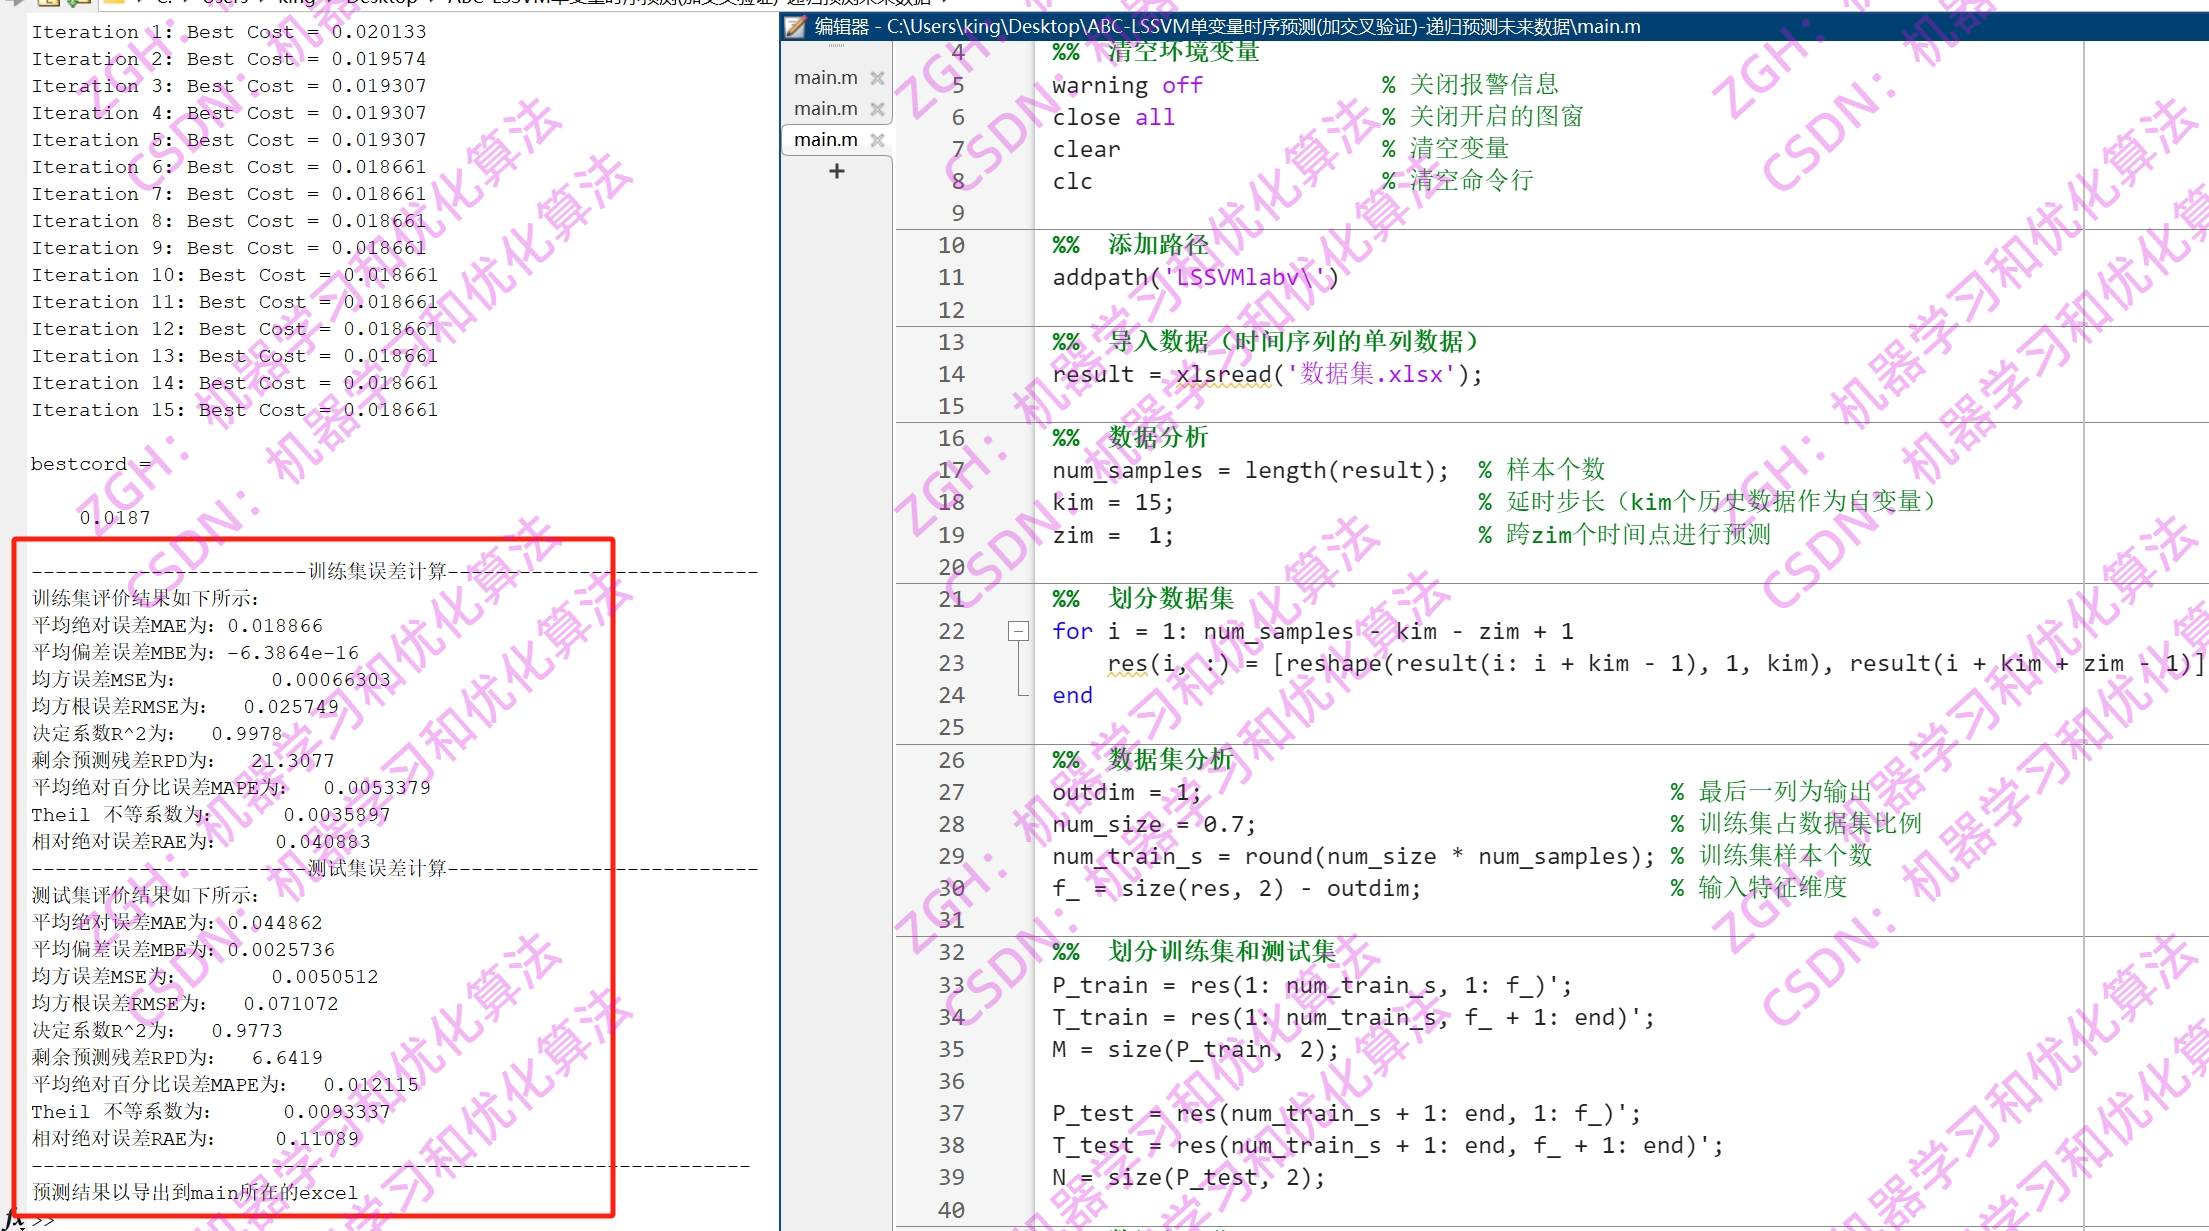This screenshot has width=2209, height=1231.
Task: Close the middle main.m editor tab
Action: click(x=877, y=109)
